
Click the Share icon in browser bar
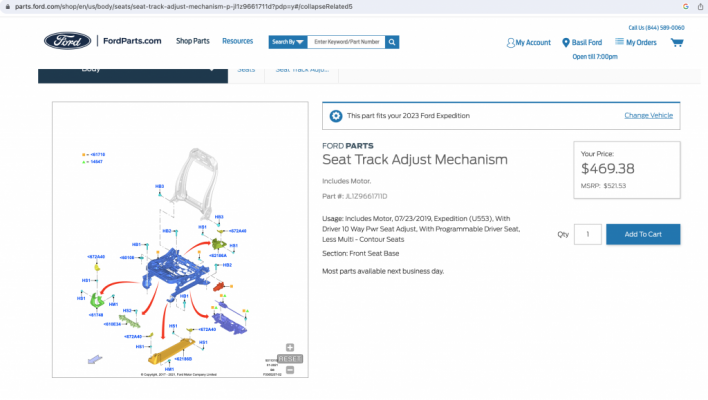700,6
